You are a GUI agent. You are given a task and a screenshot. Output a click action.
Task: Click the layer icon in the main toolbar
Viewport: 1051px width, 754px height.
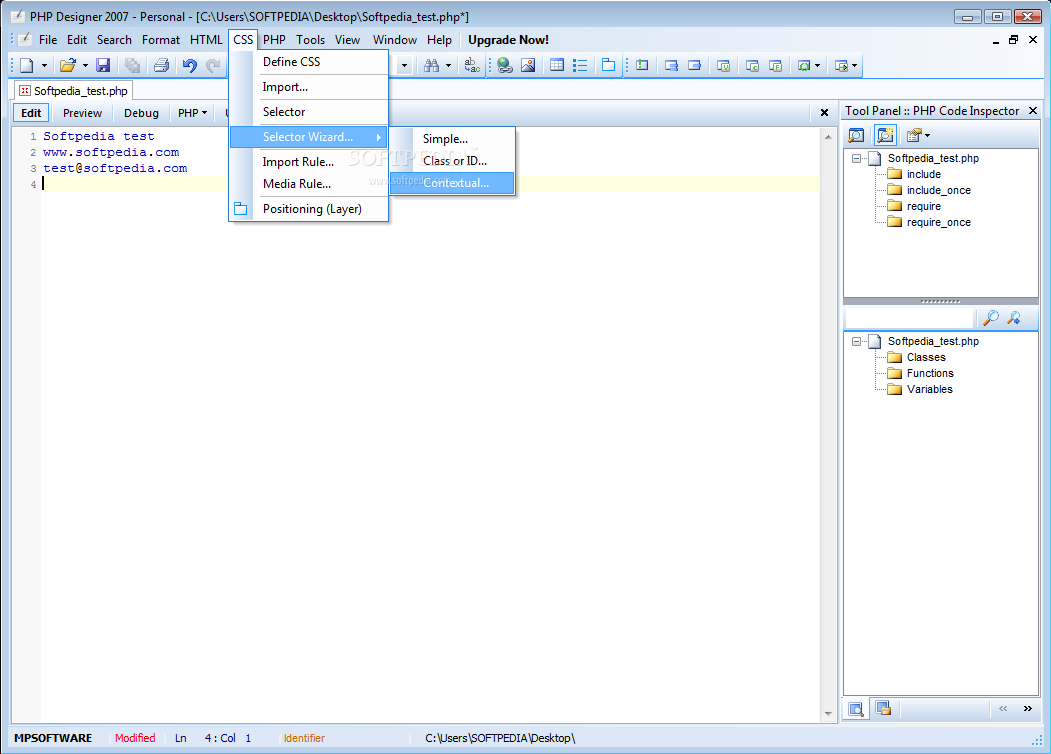pyautogui.click(x=609, y=65)
